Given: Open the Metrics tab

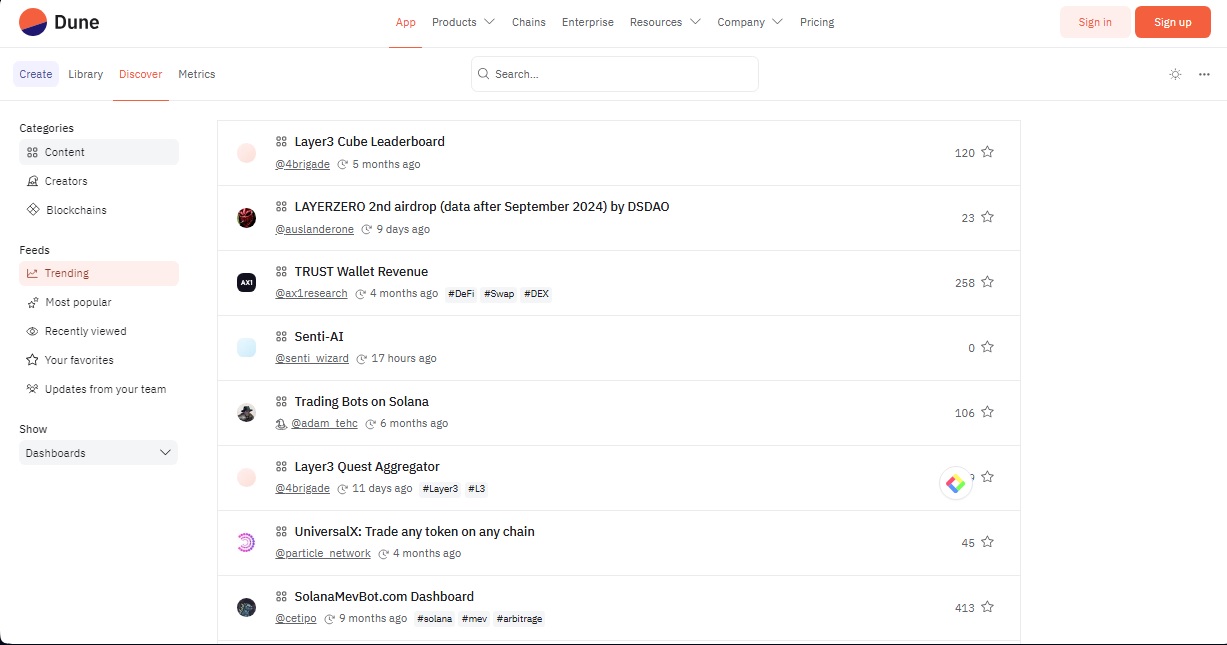Looking at the screenshot, I should [x=197, y=74].
